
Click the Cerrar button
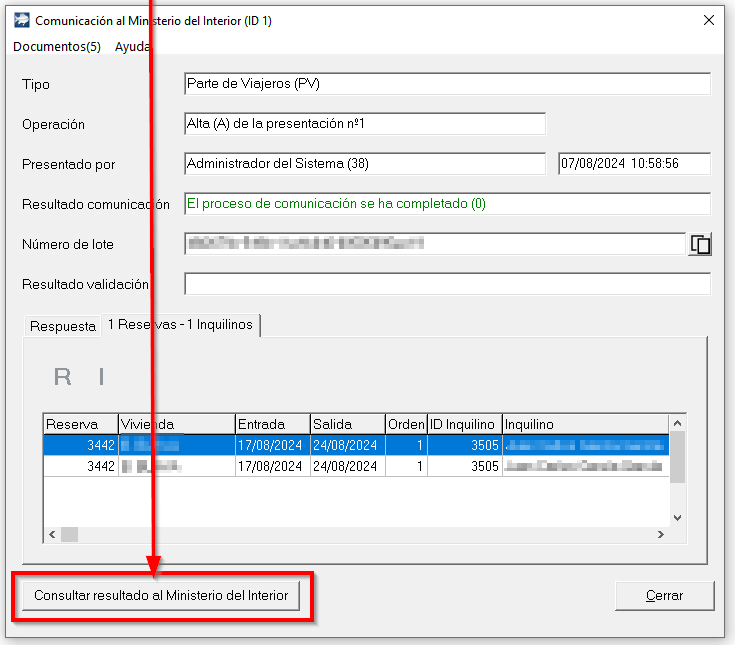pyautogui.click(x=664, y=596)
